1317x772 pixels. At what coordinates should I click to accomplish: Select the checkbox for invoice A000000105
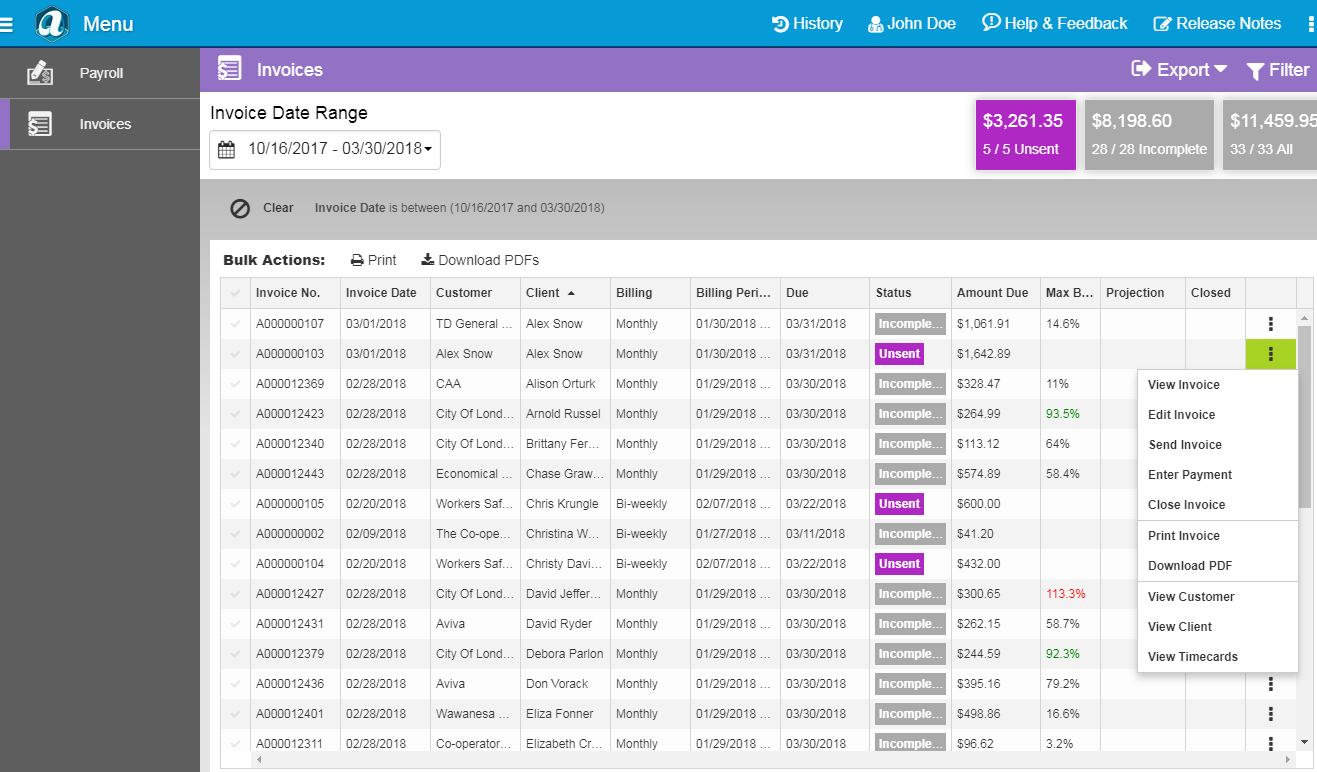click(x=235, y=504)
